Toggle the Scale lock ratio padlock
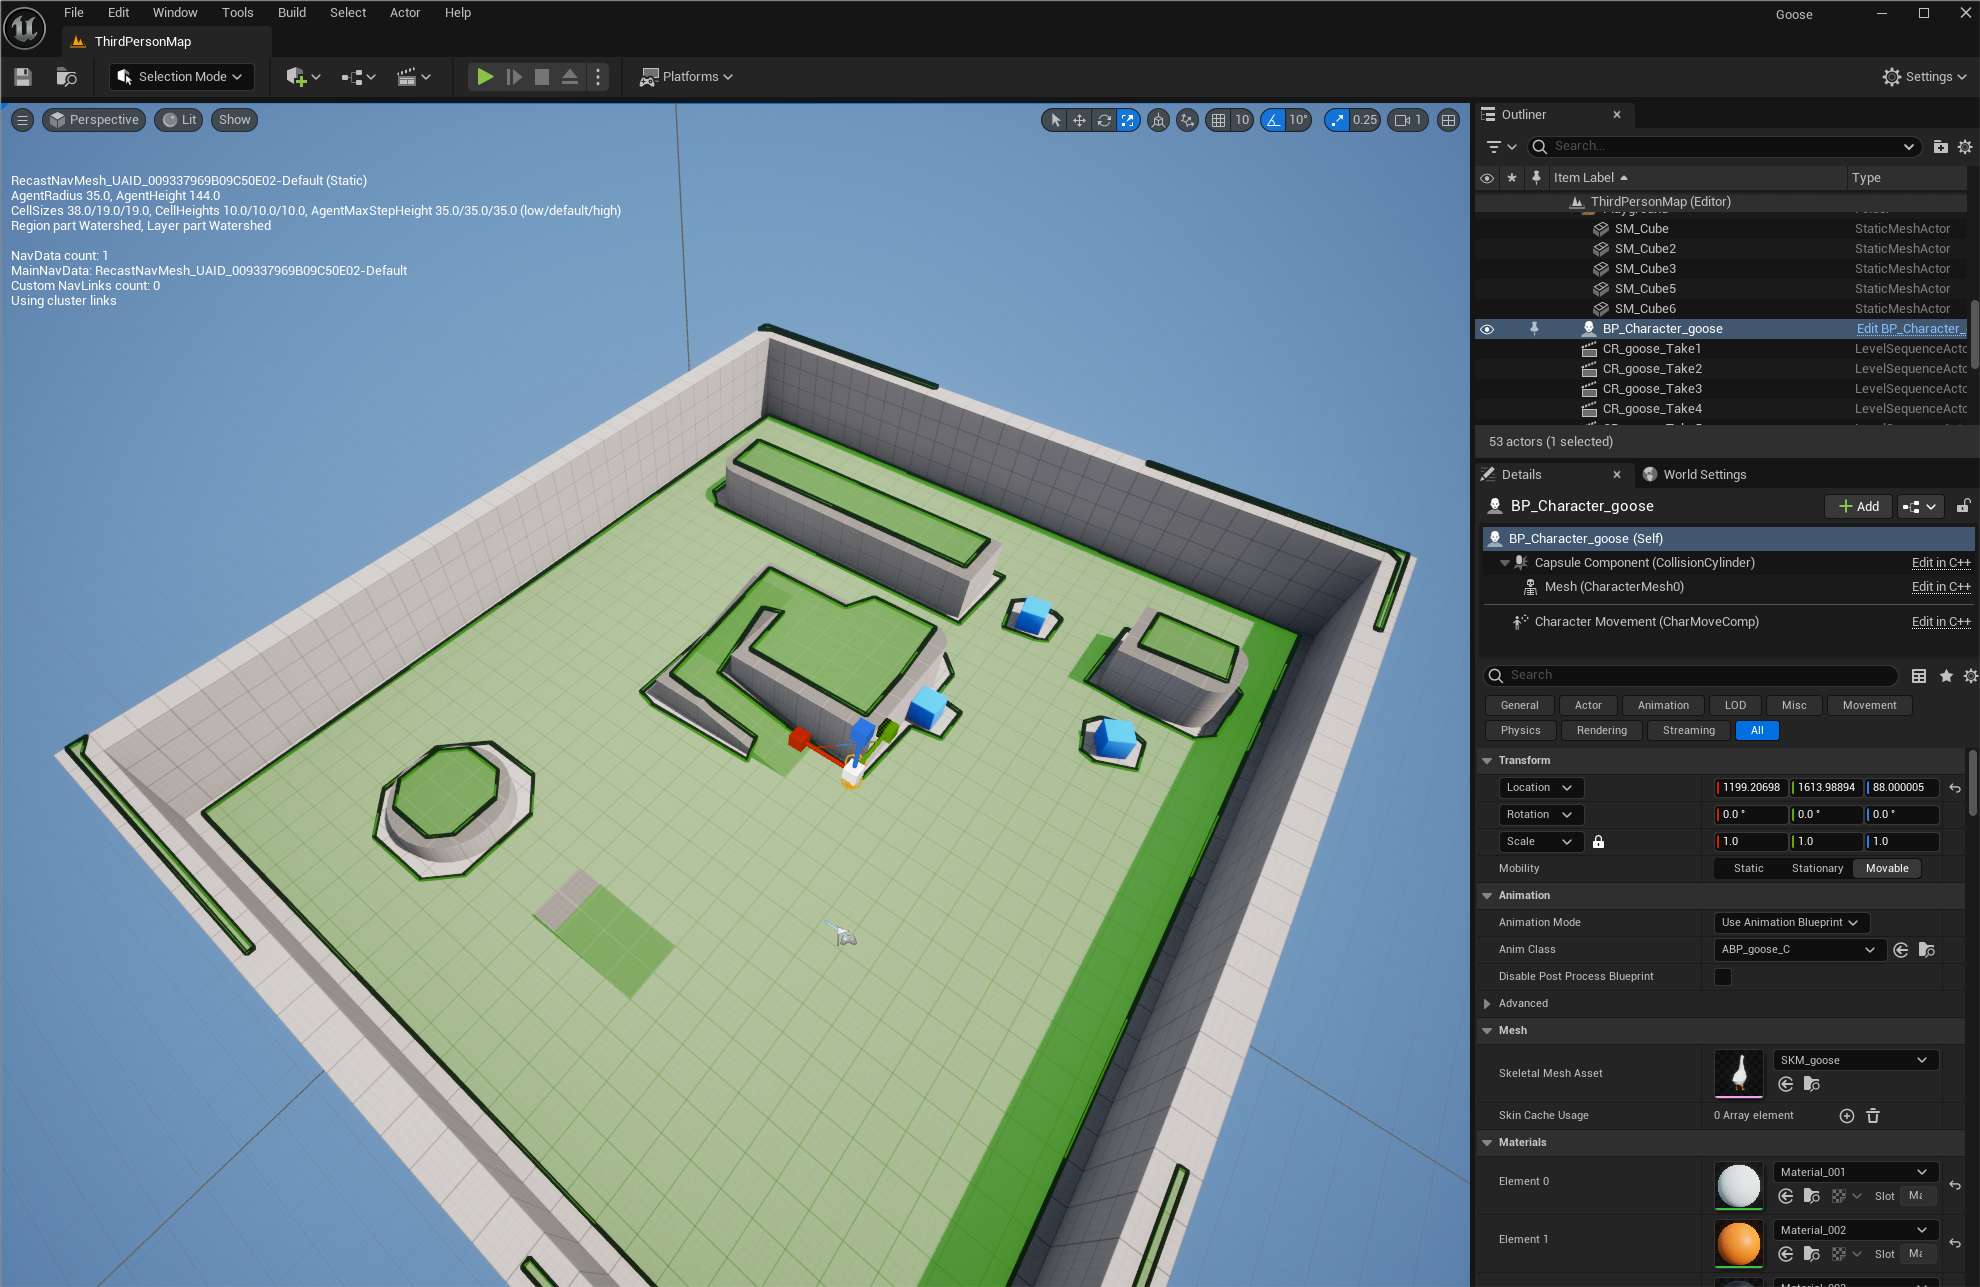 click(x=1598, y=842)
